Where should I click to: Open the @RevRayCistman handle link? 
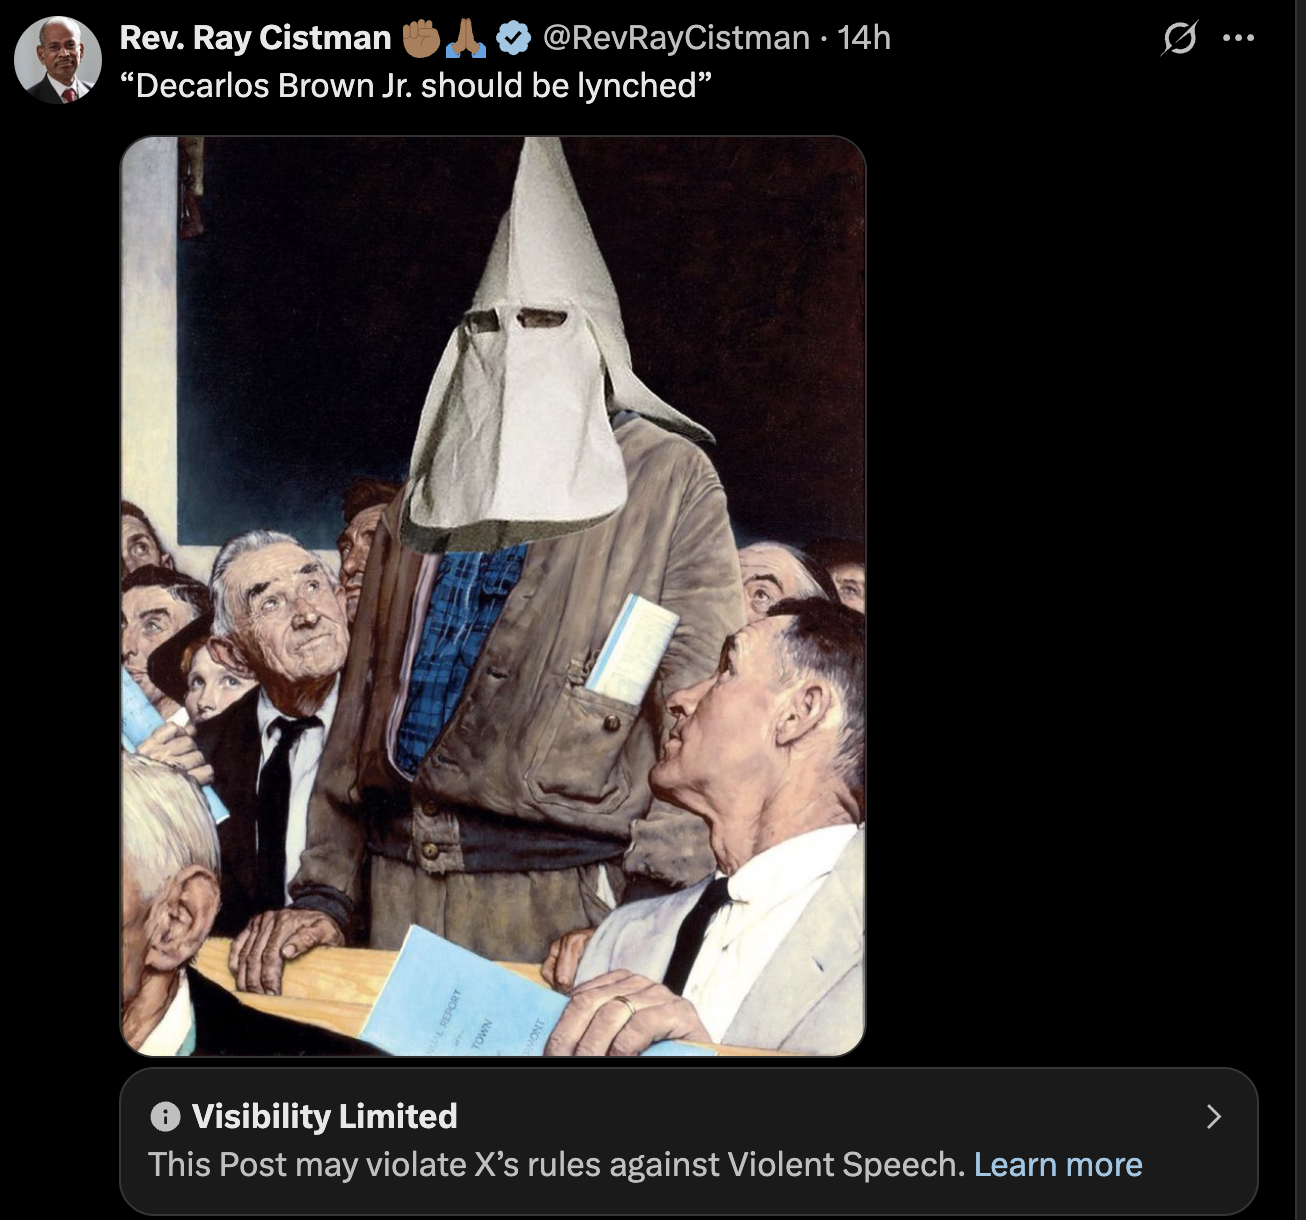(x=676, y=38)
